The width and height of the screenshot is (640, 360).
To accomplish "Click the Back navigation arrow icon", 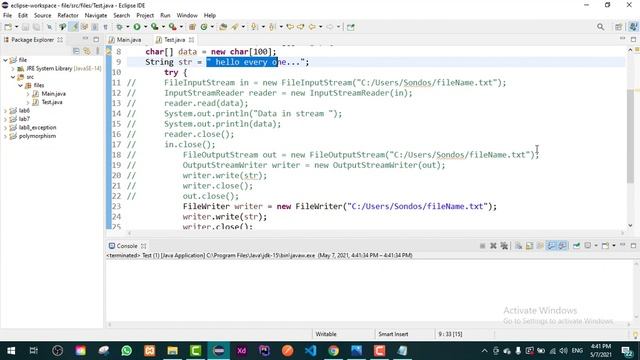I will click(x=312, y=27).
